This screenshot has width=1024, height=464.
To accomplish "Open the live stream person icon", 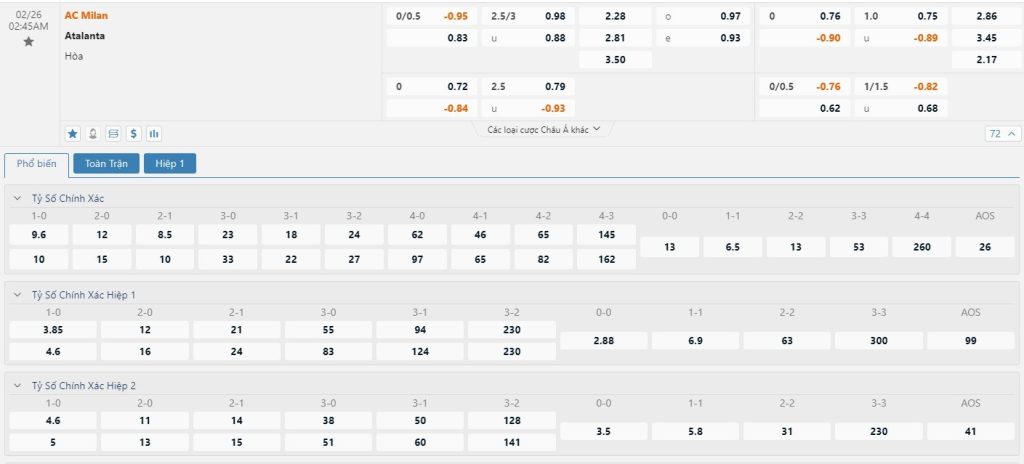I will click(93, 133).
